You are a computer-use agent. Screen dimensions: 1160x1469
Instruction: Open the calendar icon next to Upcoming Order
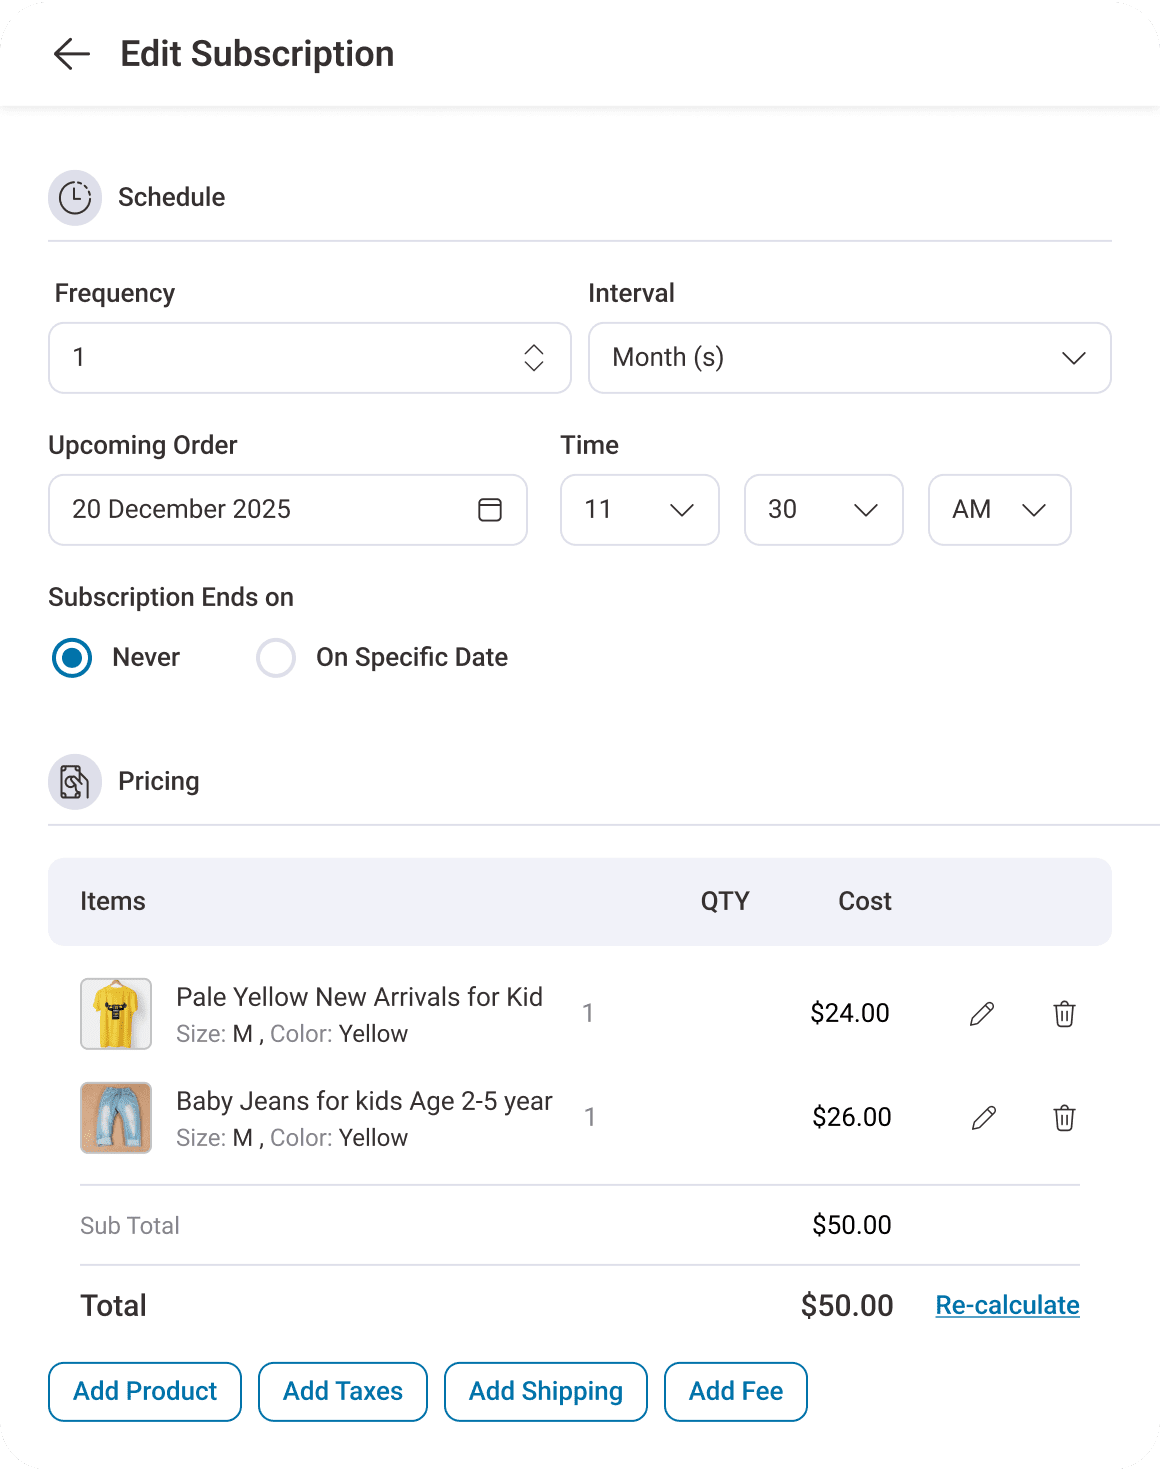pos(489,510)
